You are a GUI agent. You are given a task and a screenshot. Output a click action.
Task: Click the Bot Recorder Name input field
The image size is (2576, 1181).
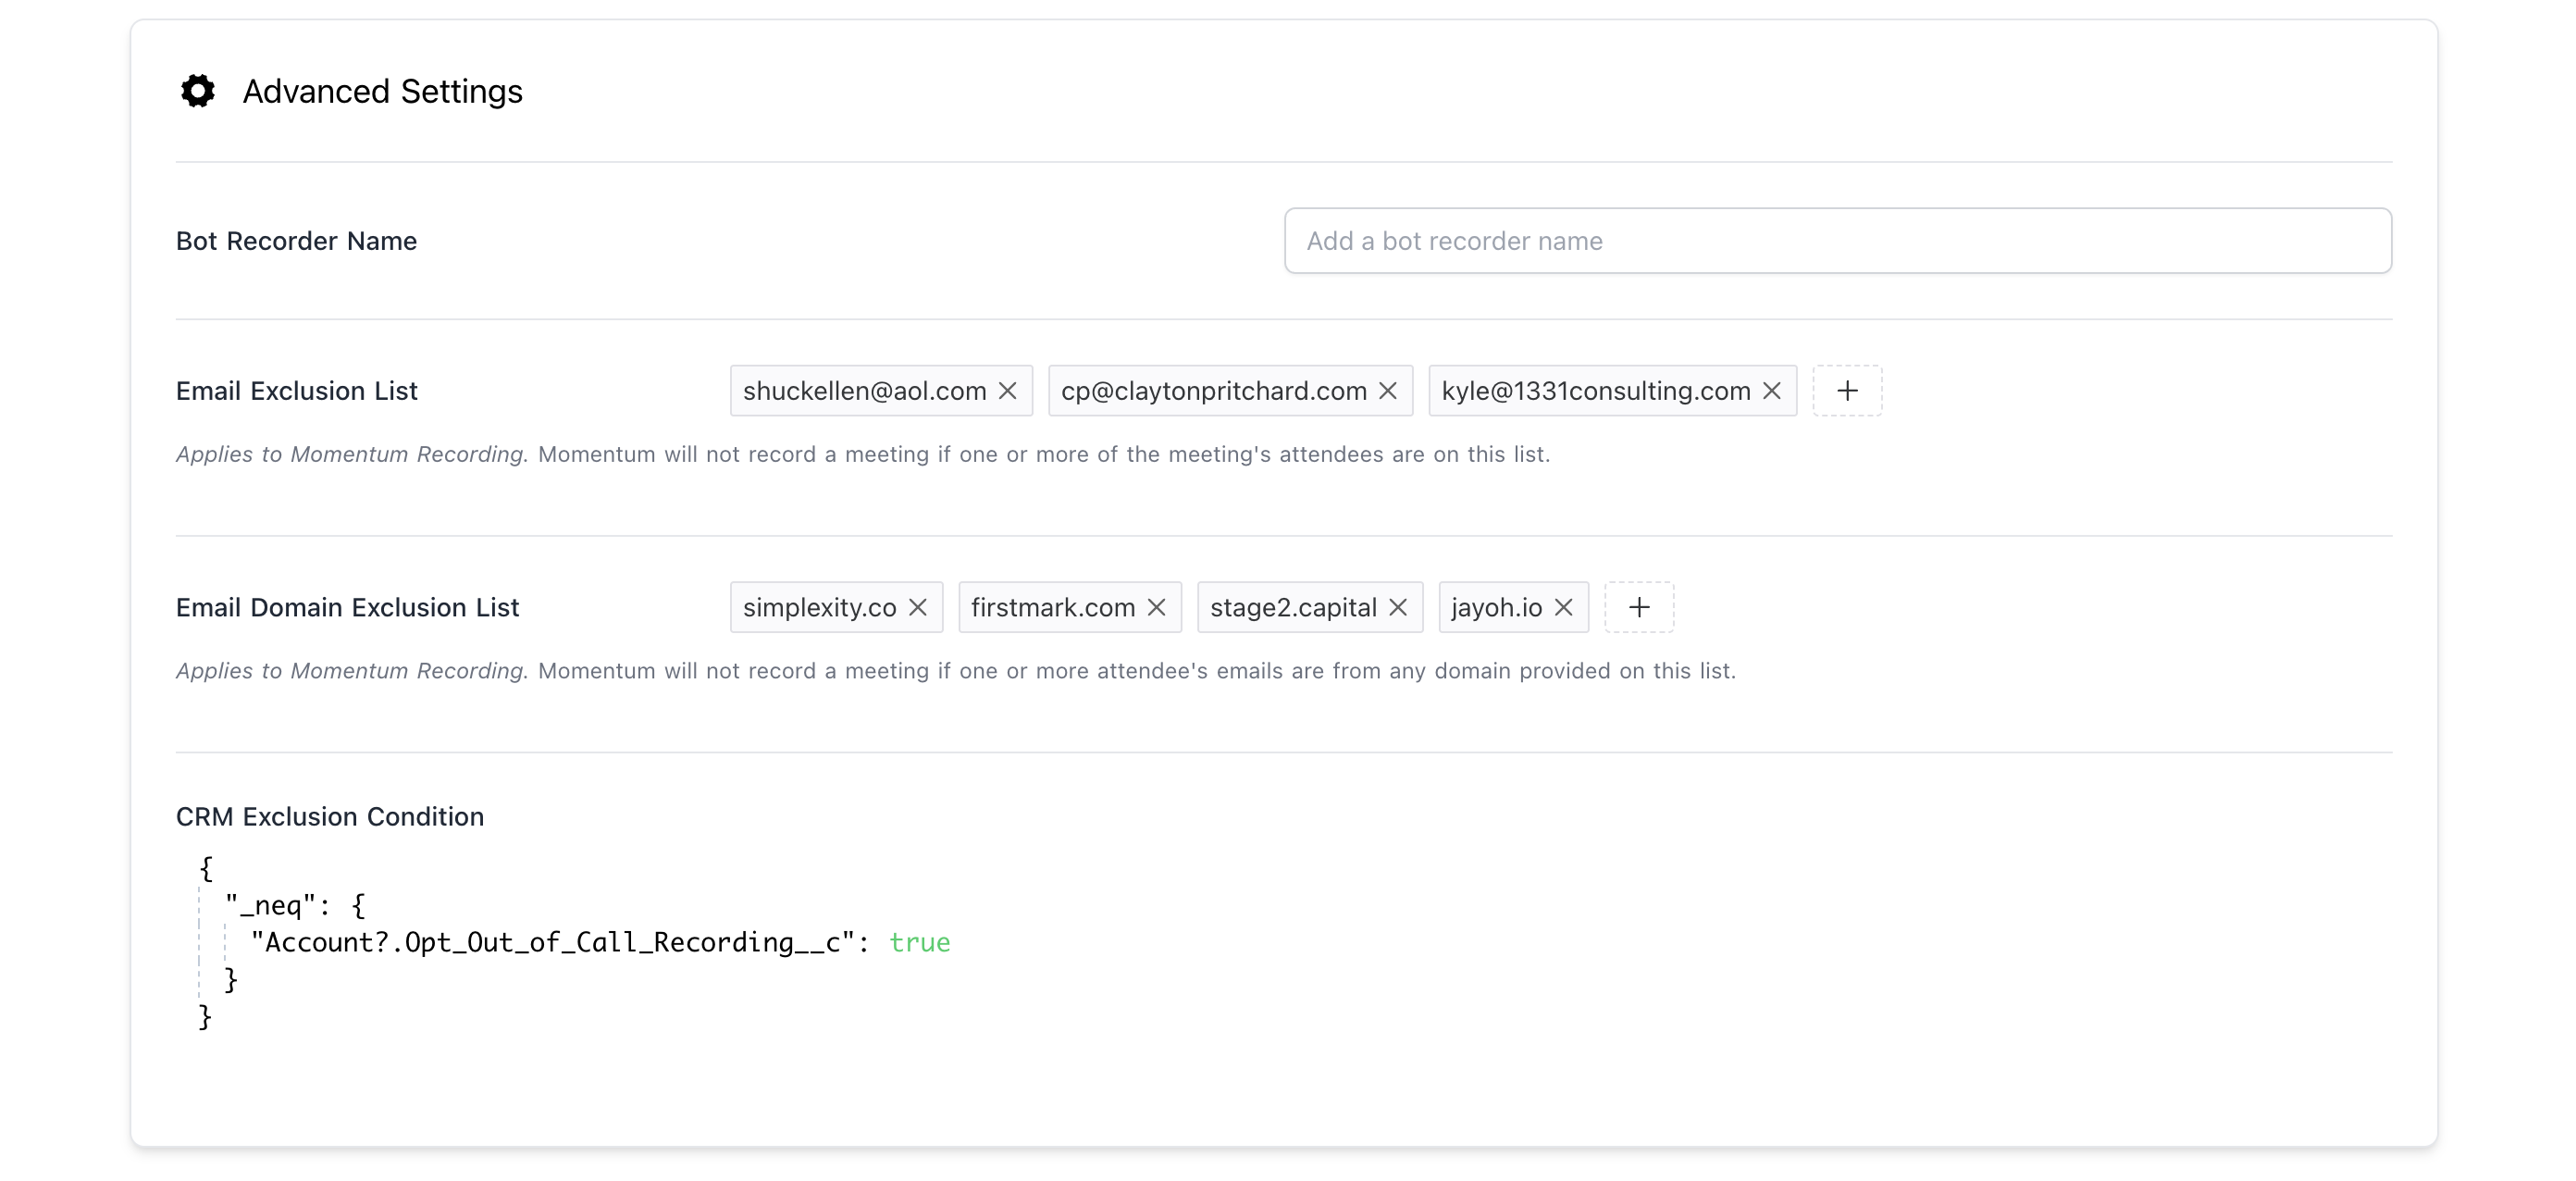pyautogui.click(x=1837, y=241)
